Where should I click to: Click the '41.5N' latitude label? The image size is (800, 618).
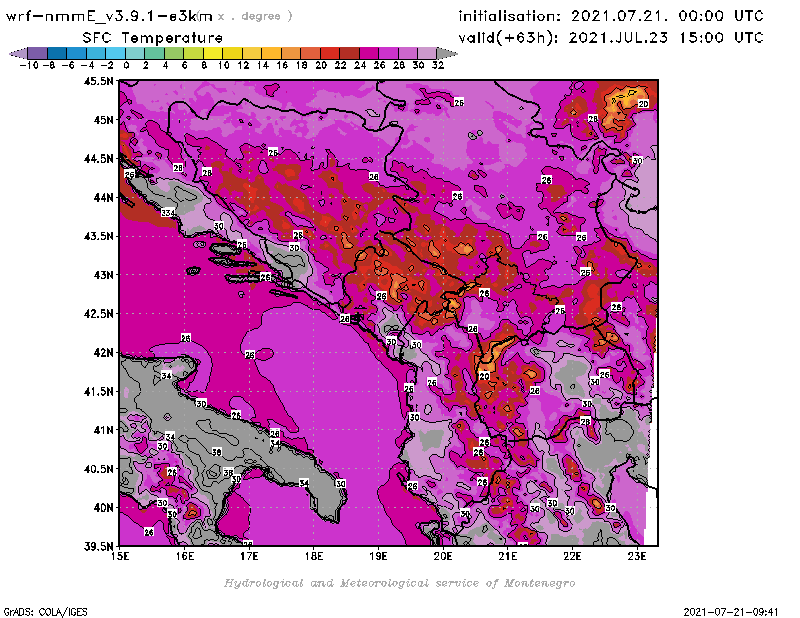98,391
